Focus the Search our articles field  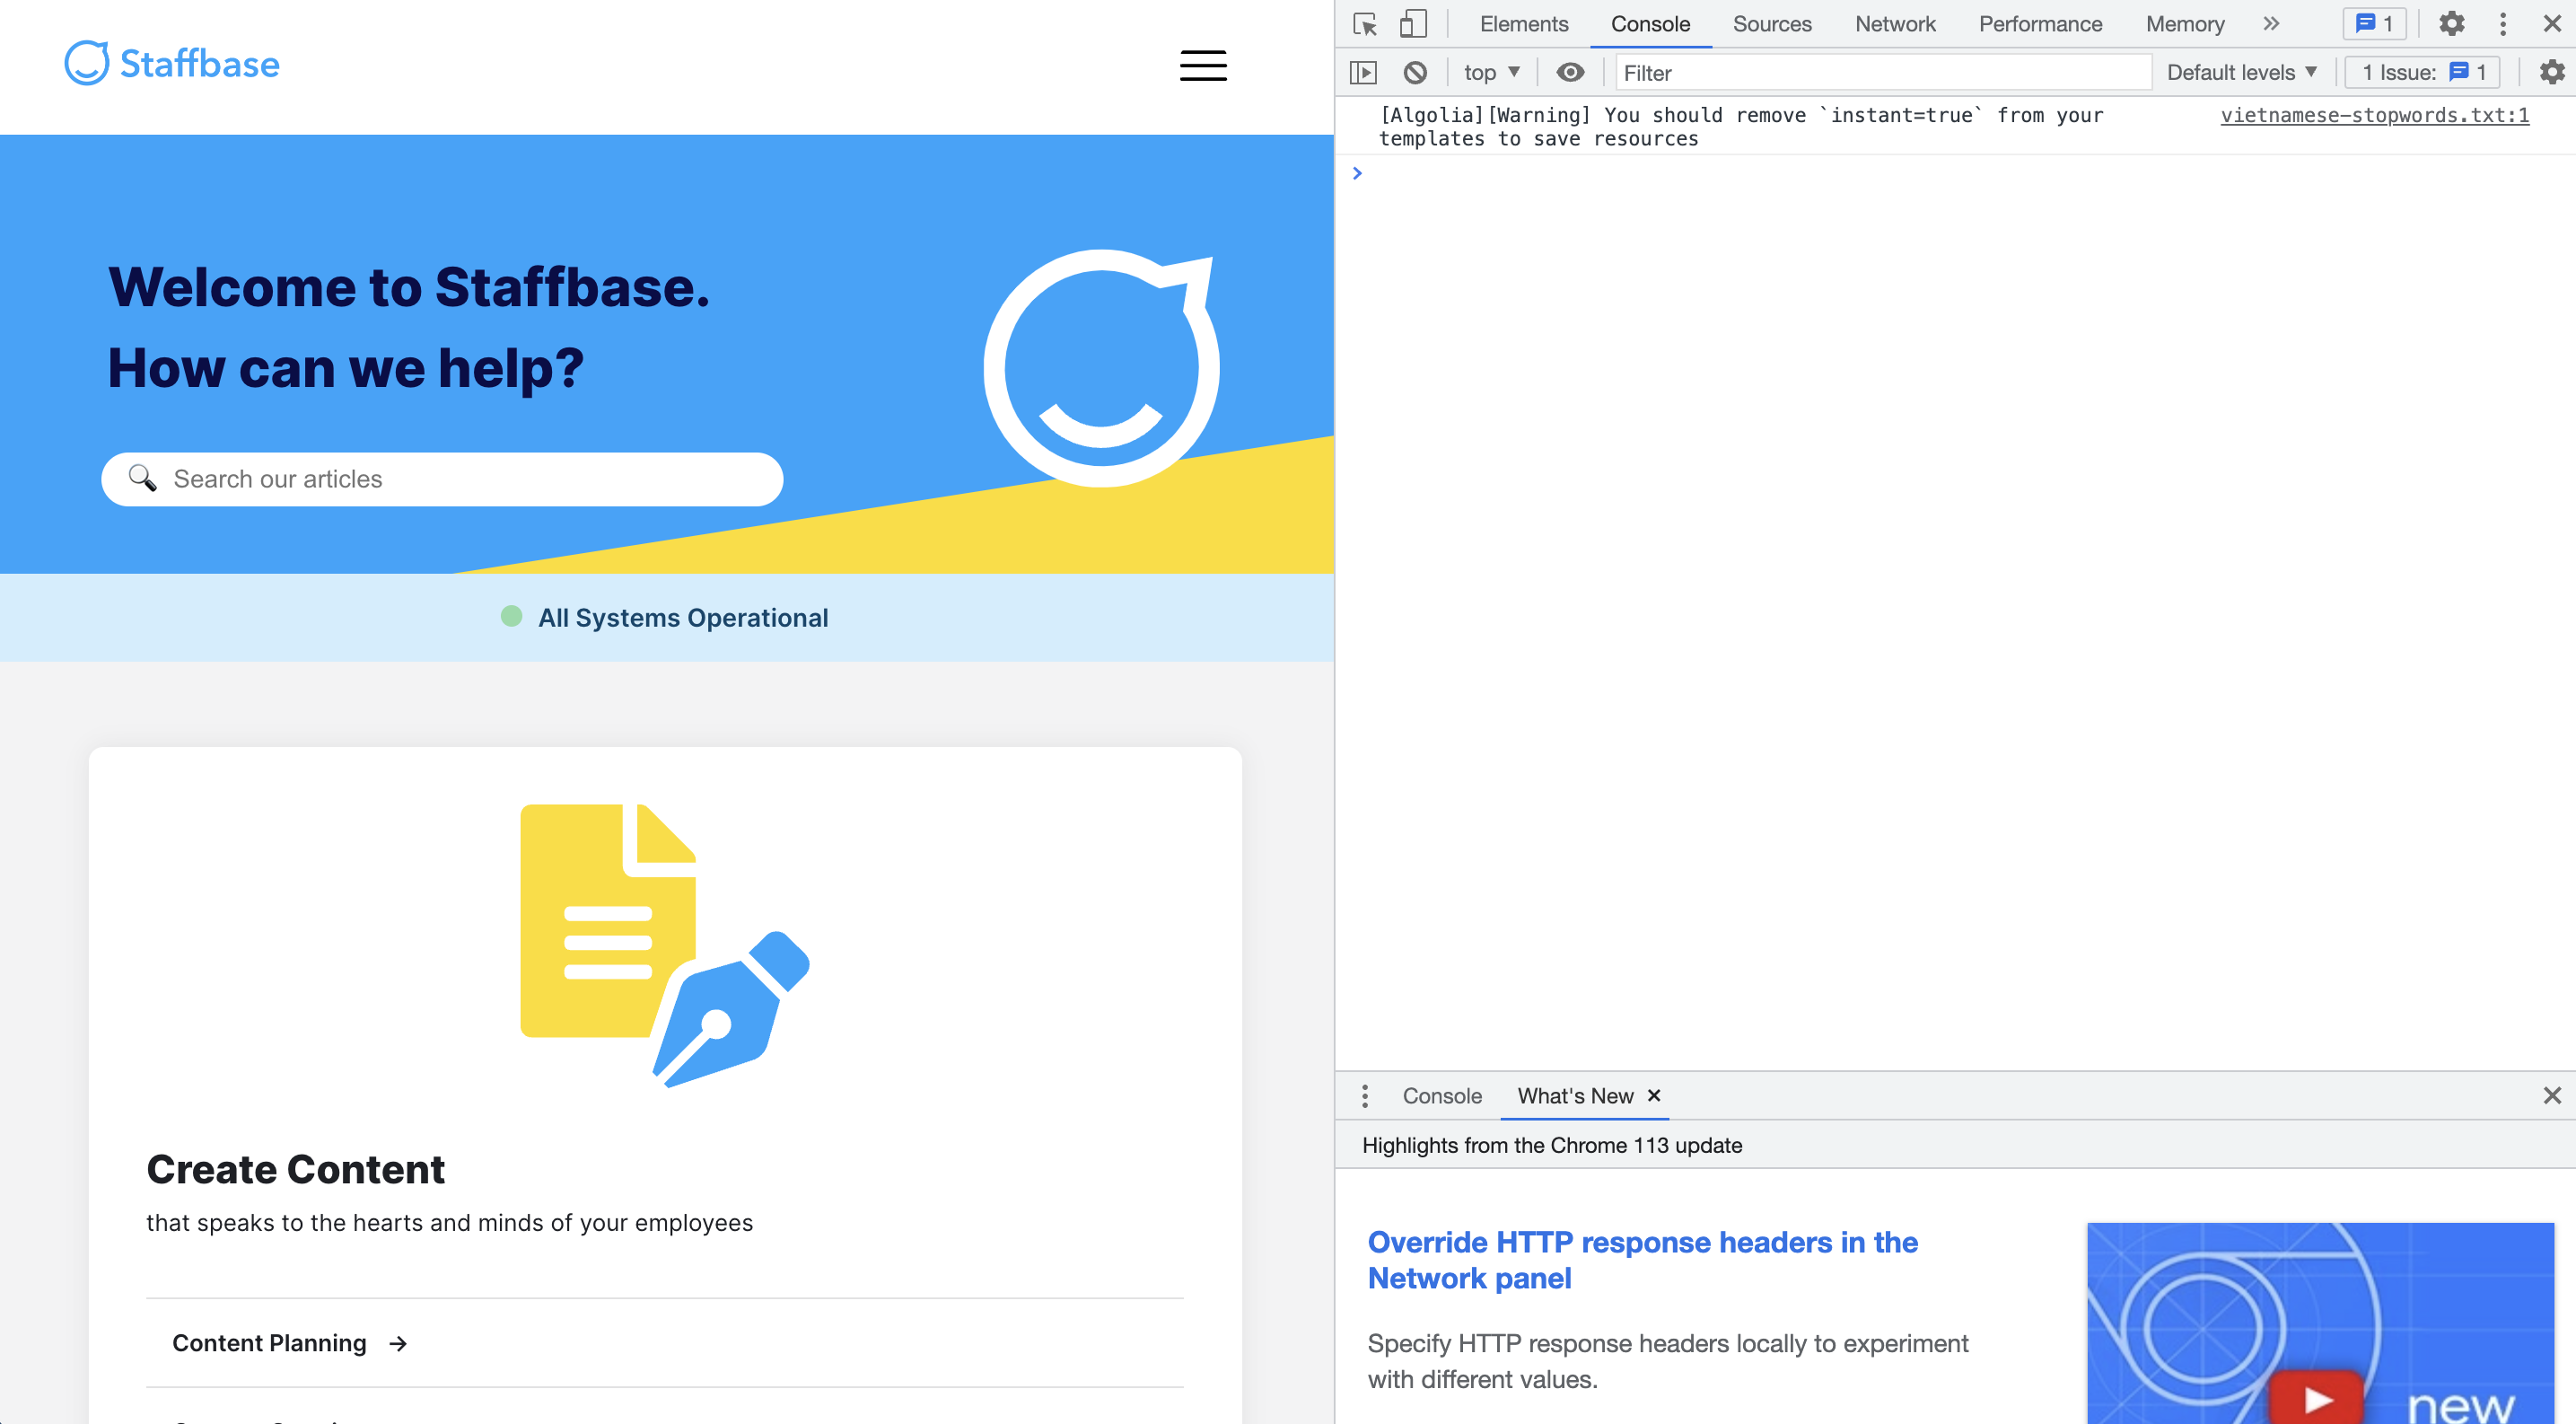coord(442,479)
